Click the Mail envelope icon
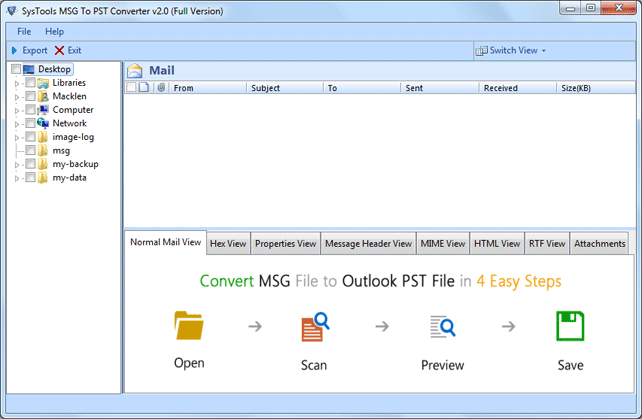 coord(135,71)
